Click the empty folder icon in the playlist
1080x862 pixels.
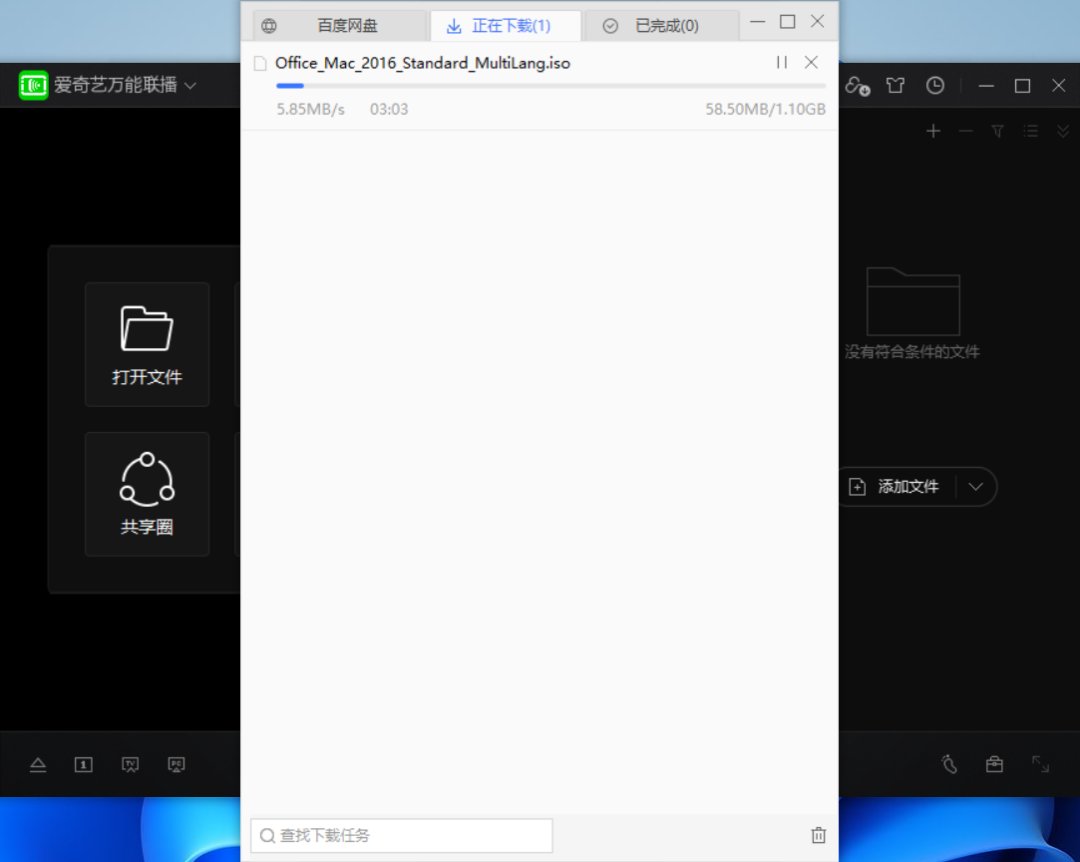913,301
